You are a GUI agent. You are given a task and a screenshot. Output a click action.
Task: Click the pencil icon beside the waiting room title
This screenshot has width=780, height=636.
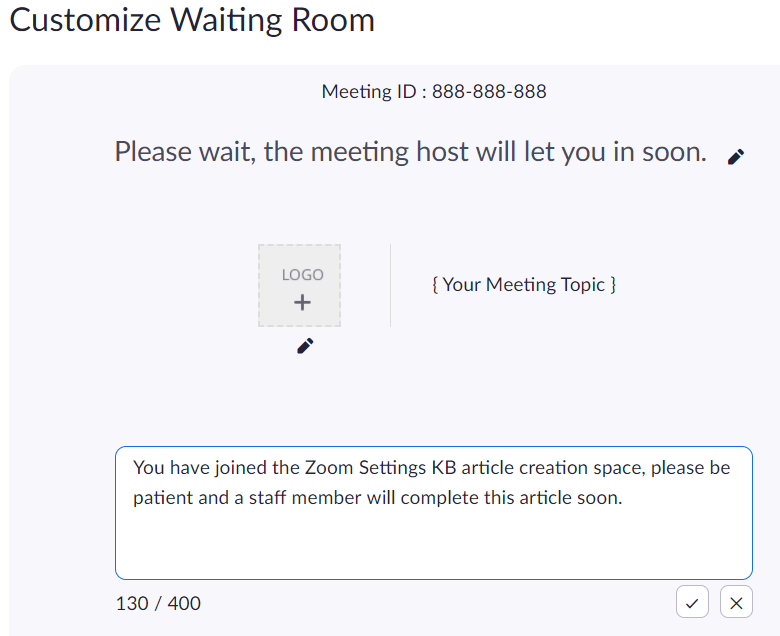click(736, 156)
